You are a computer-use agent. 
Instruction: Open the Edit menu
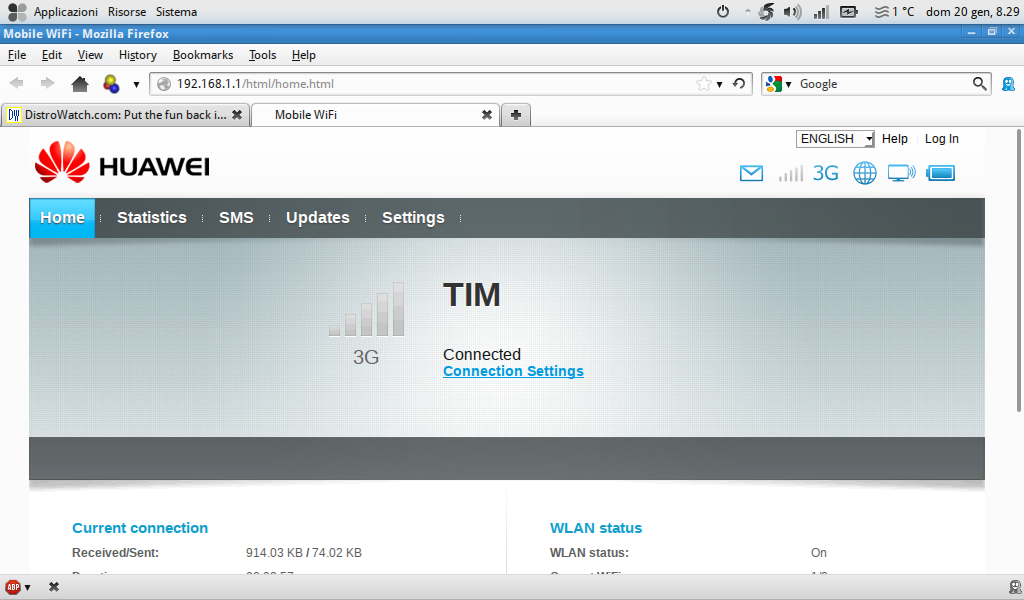pyautogui.click(x=52, y=55)
